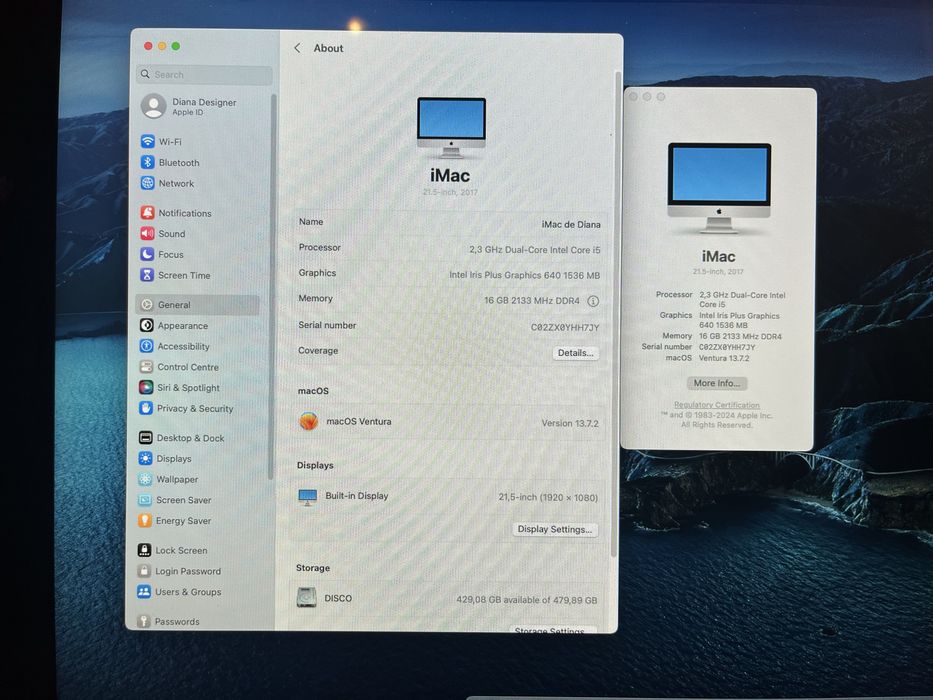This screenshot has height=700, width=933.
Task: Click the Version 13.7.2 text
Action: pos(569,424)
